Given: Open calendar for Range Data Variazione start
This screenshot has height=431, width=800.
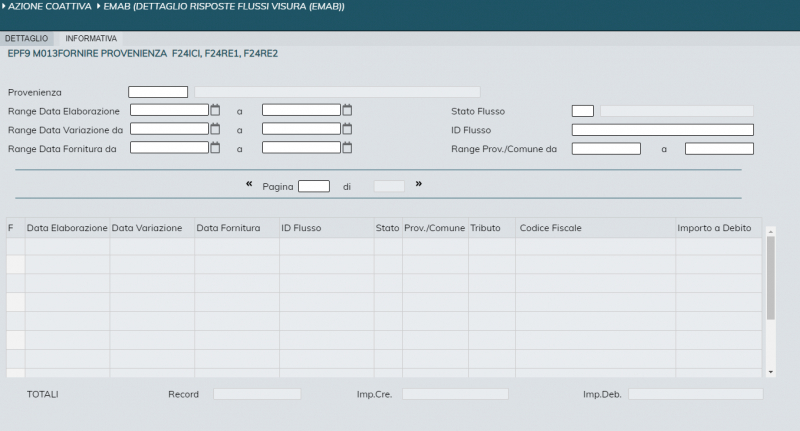Looking at the screenshot, I should tap(215, 129).
